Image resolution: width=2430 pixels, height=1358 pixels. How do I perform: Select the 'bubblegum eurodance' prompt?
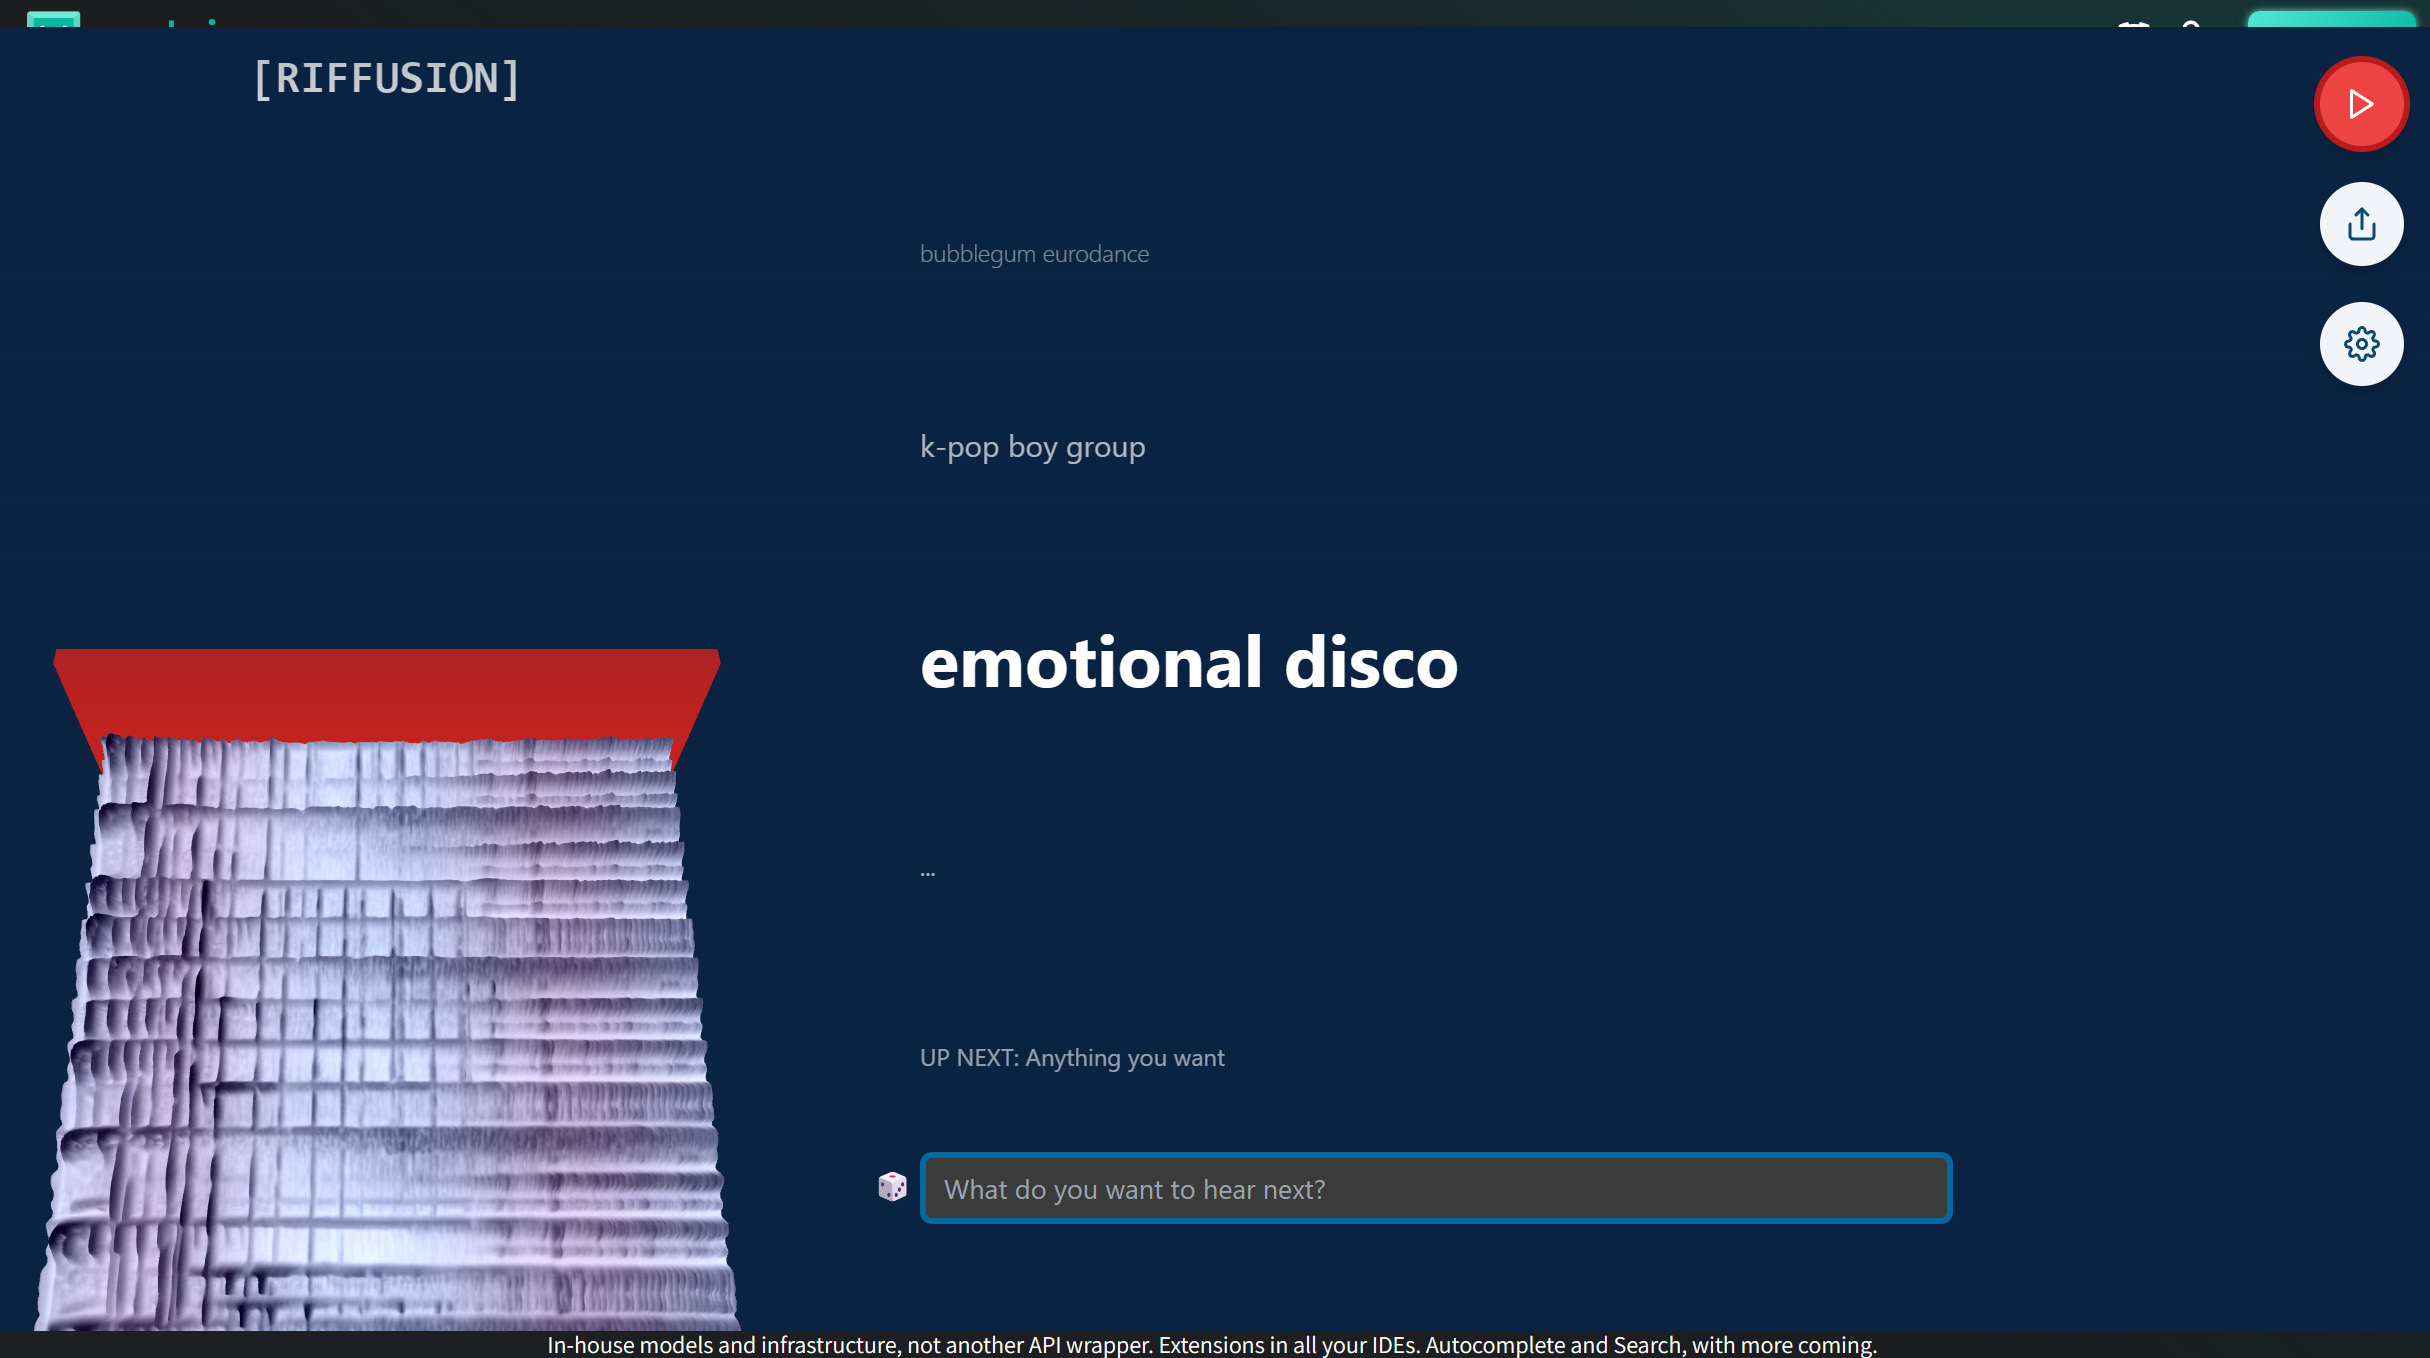click(1034, 254)
